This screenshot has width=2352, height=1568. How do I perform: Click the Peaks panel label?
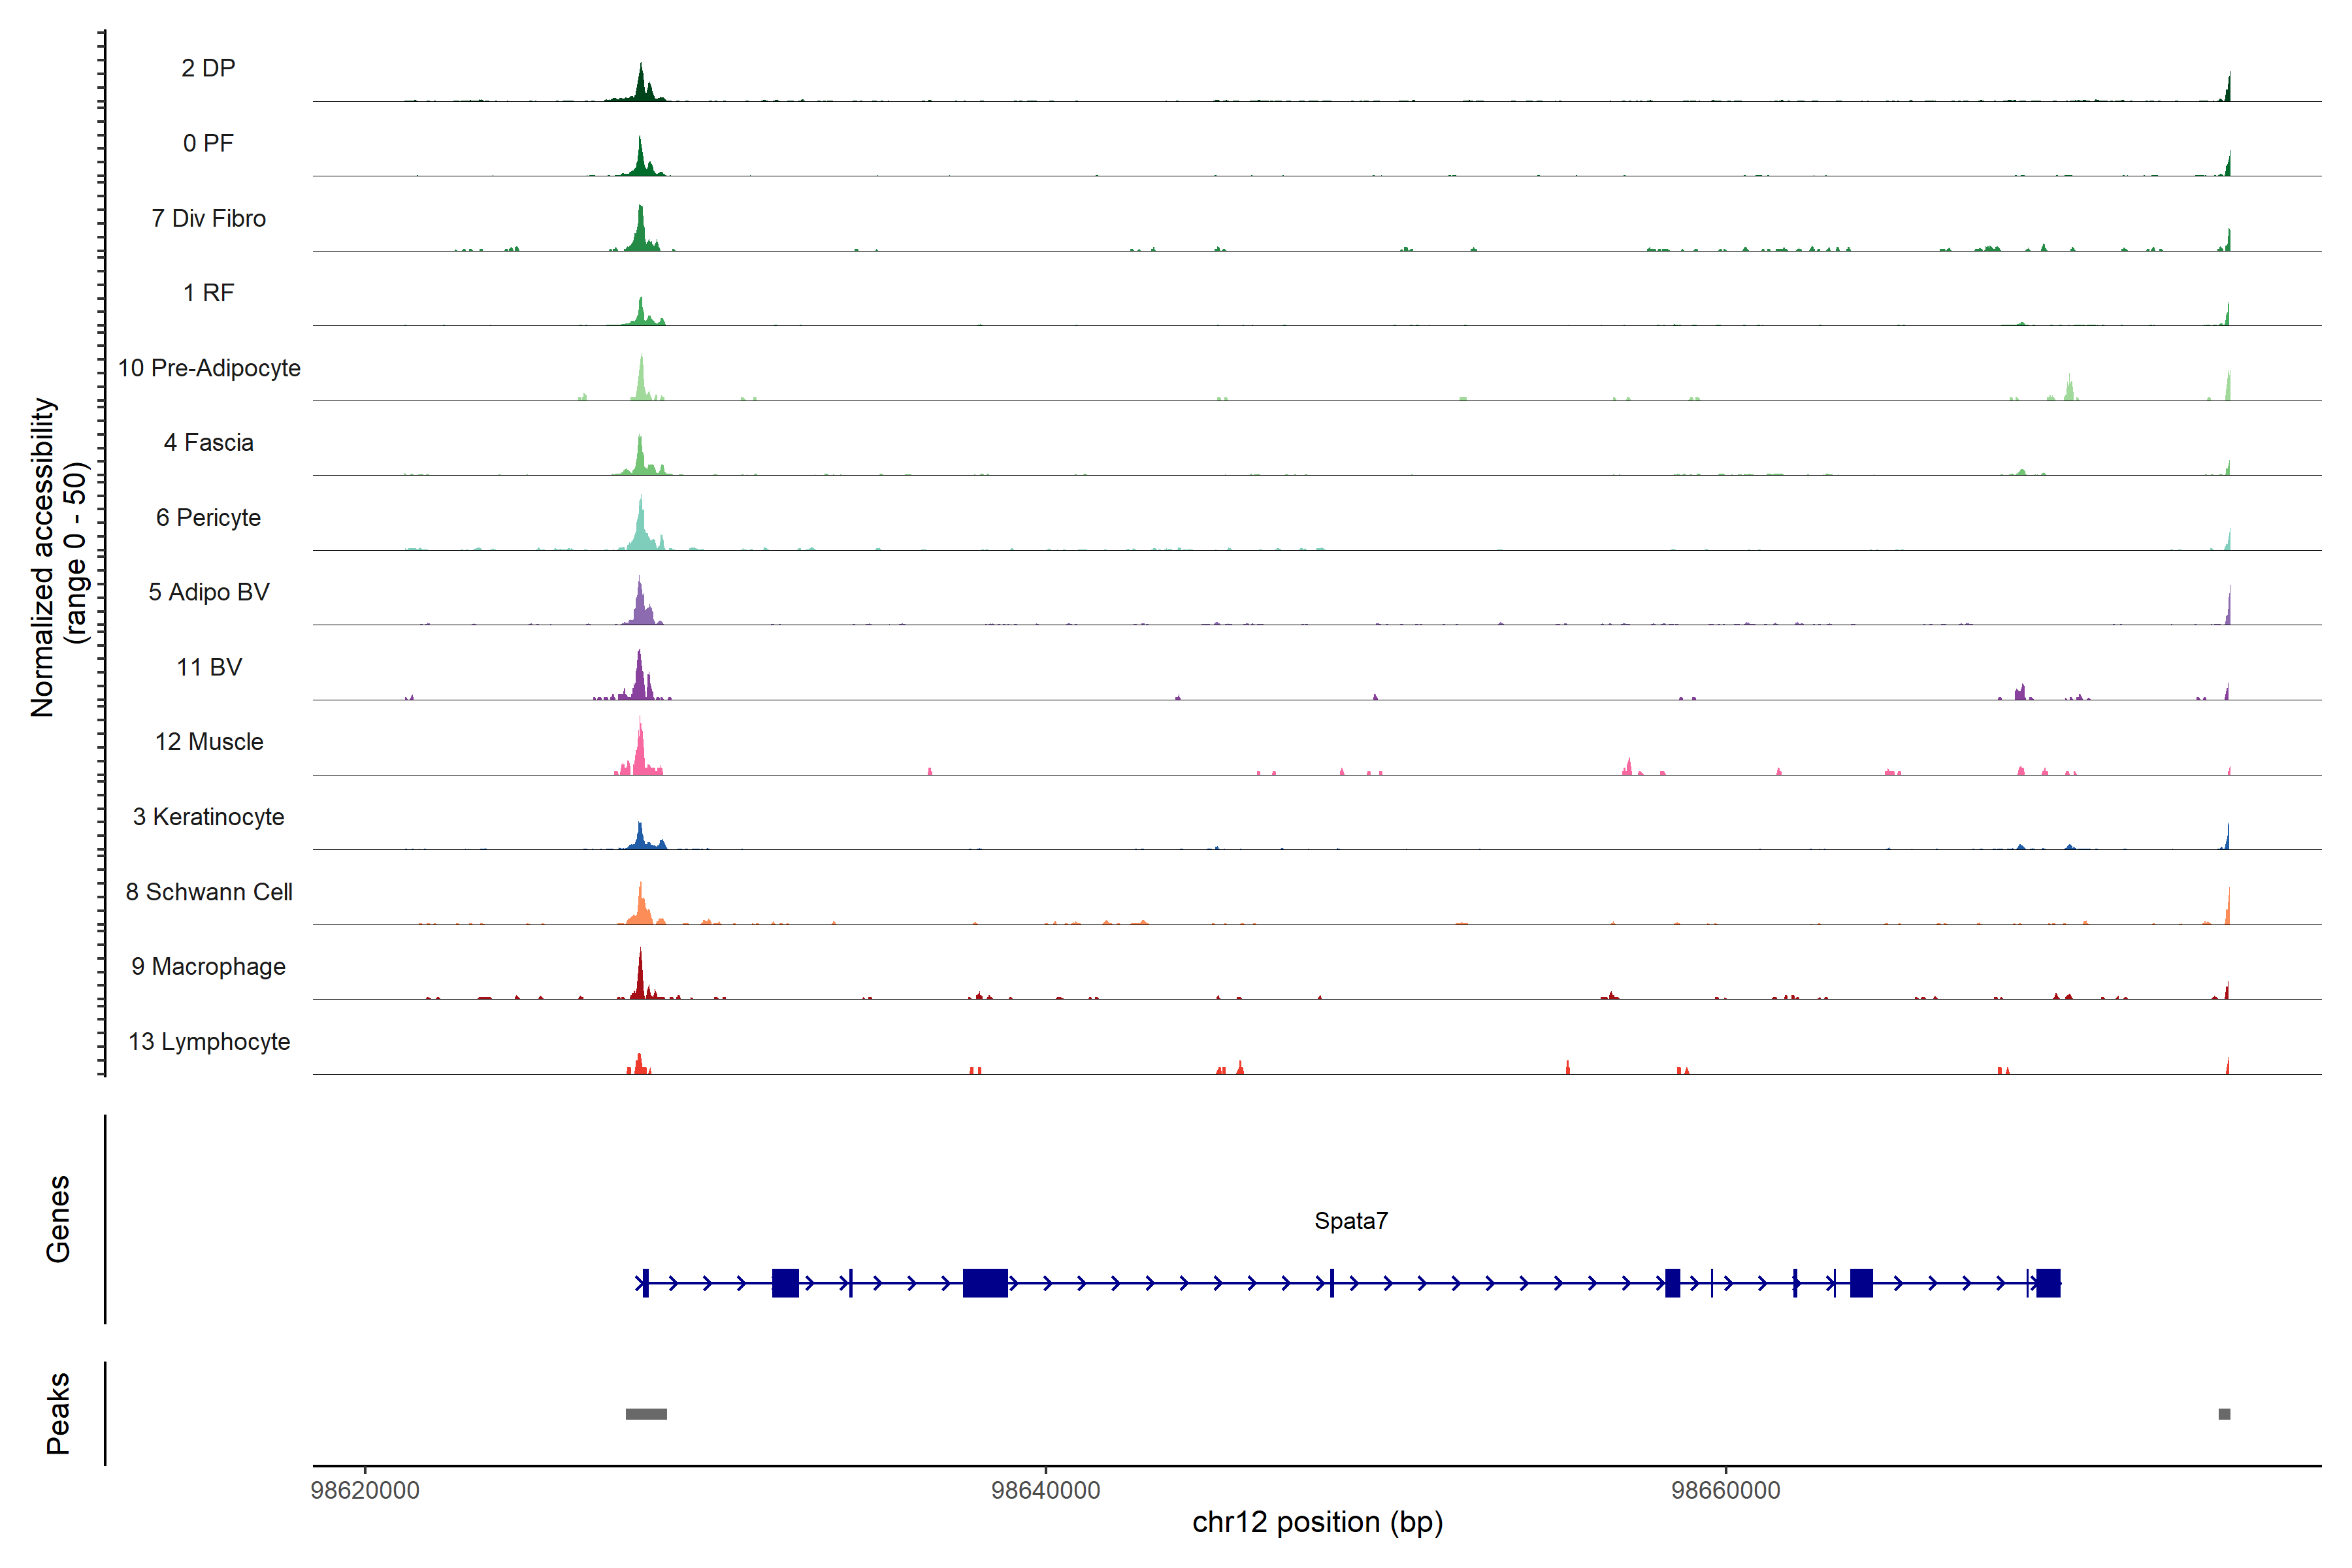tap(58, 1413)
